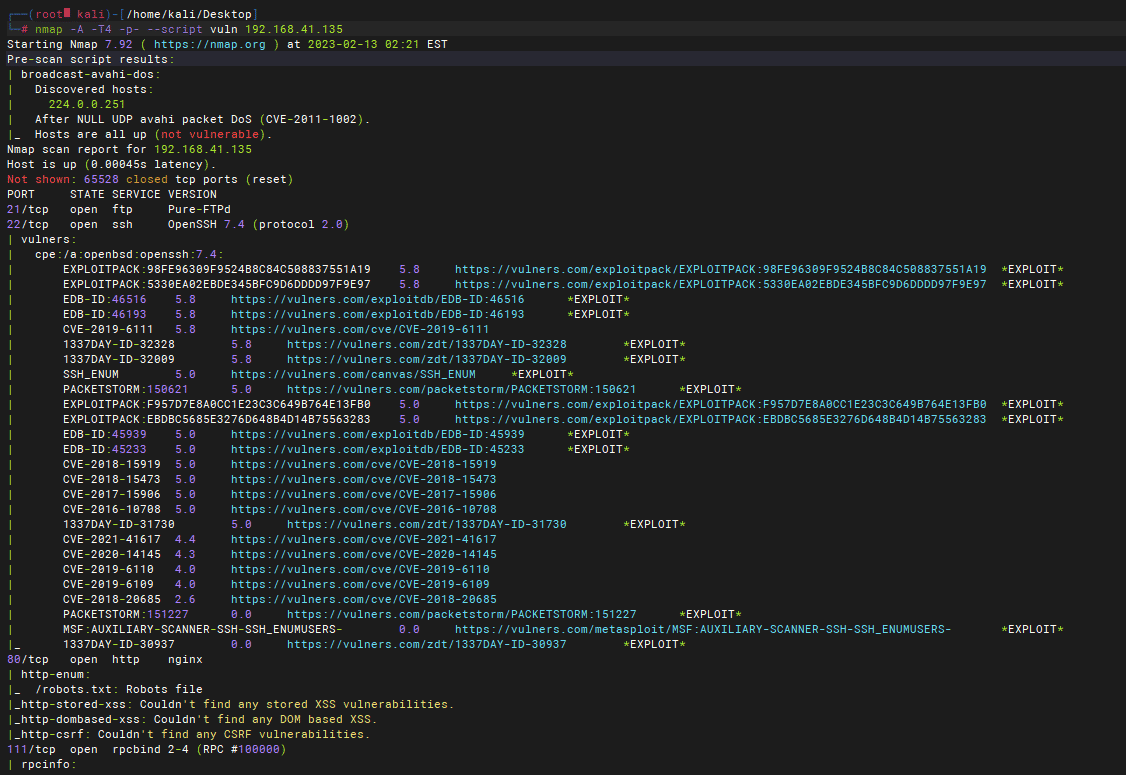Select the prompt path /home/kali/Desktop
The height and width of the screenshot is (775, 1126).
(x=189, y=14)
